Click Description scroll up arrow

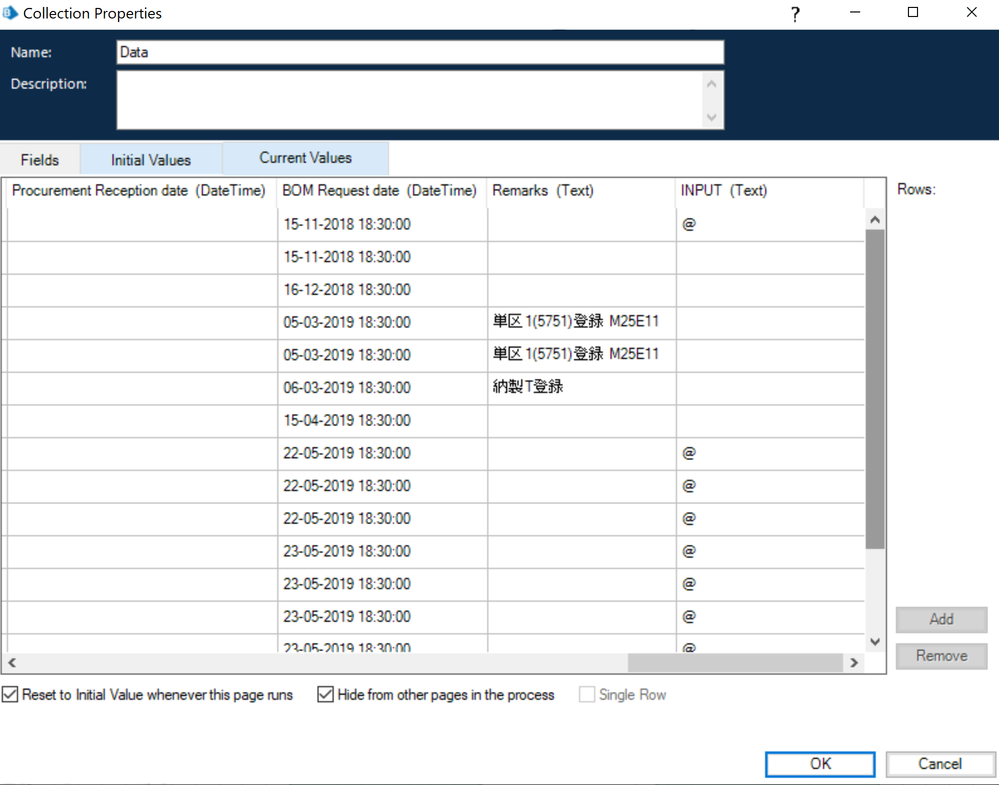coord(712,84)
